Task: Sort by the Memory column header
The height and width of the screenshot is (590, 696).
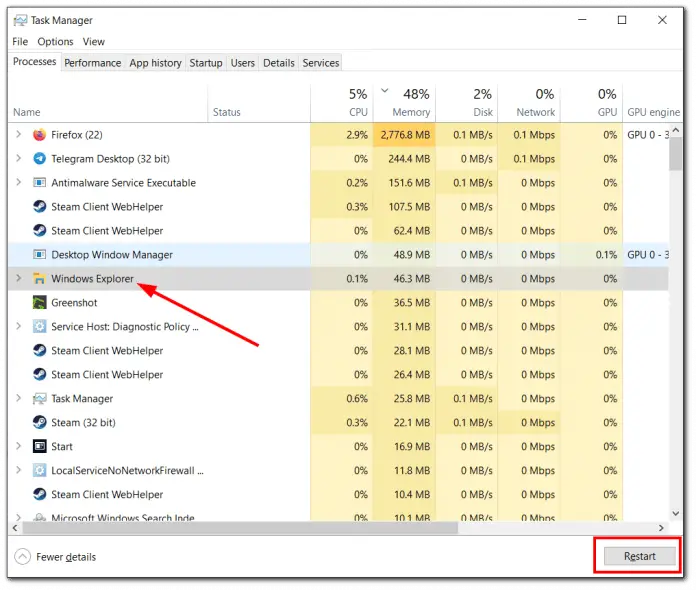Action: [404, 103]
